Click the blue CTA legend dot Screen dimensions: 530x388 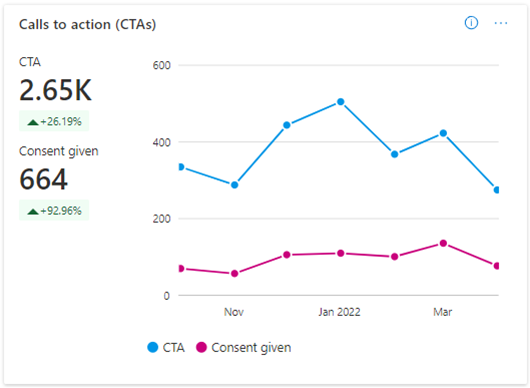click(153, 347)
